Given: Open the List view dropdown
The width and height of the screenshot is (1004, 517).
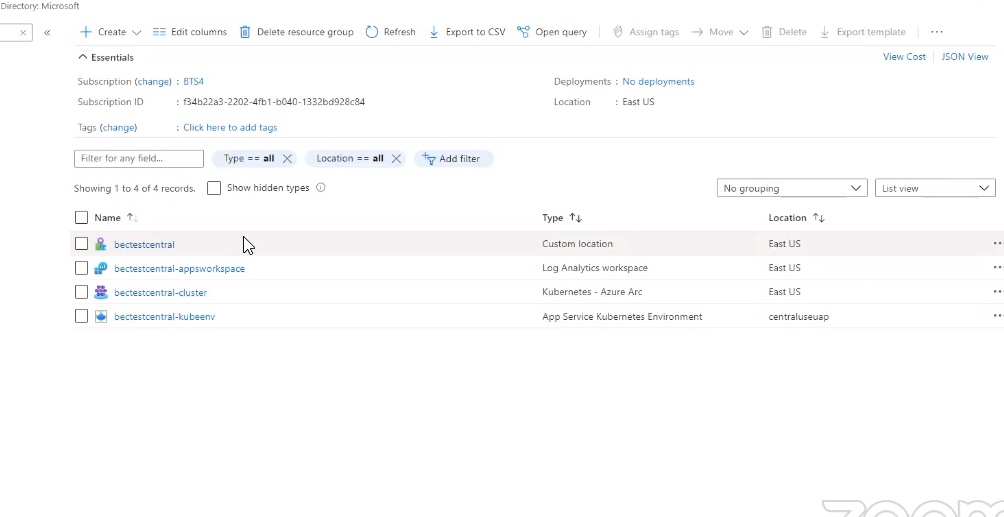Looking at the screenshot, I should pos(935,188).
